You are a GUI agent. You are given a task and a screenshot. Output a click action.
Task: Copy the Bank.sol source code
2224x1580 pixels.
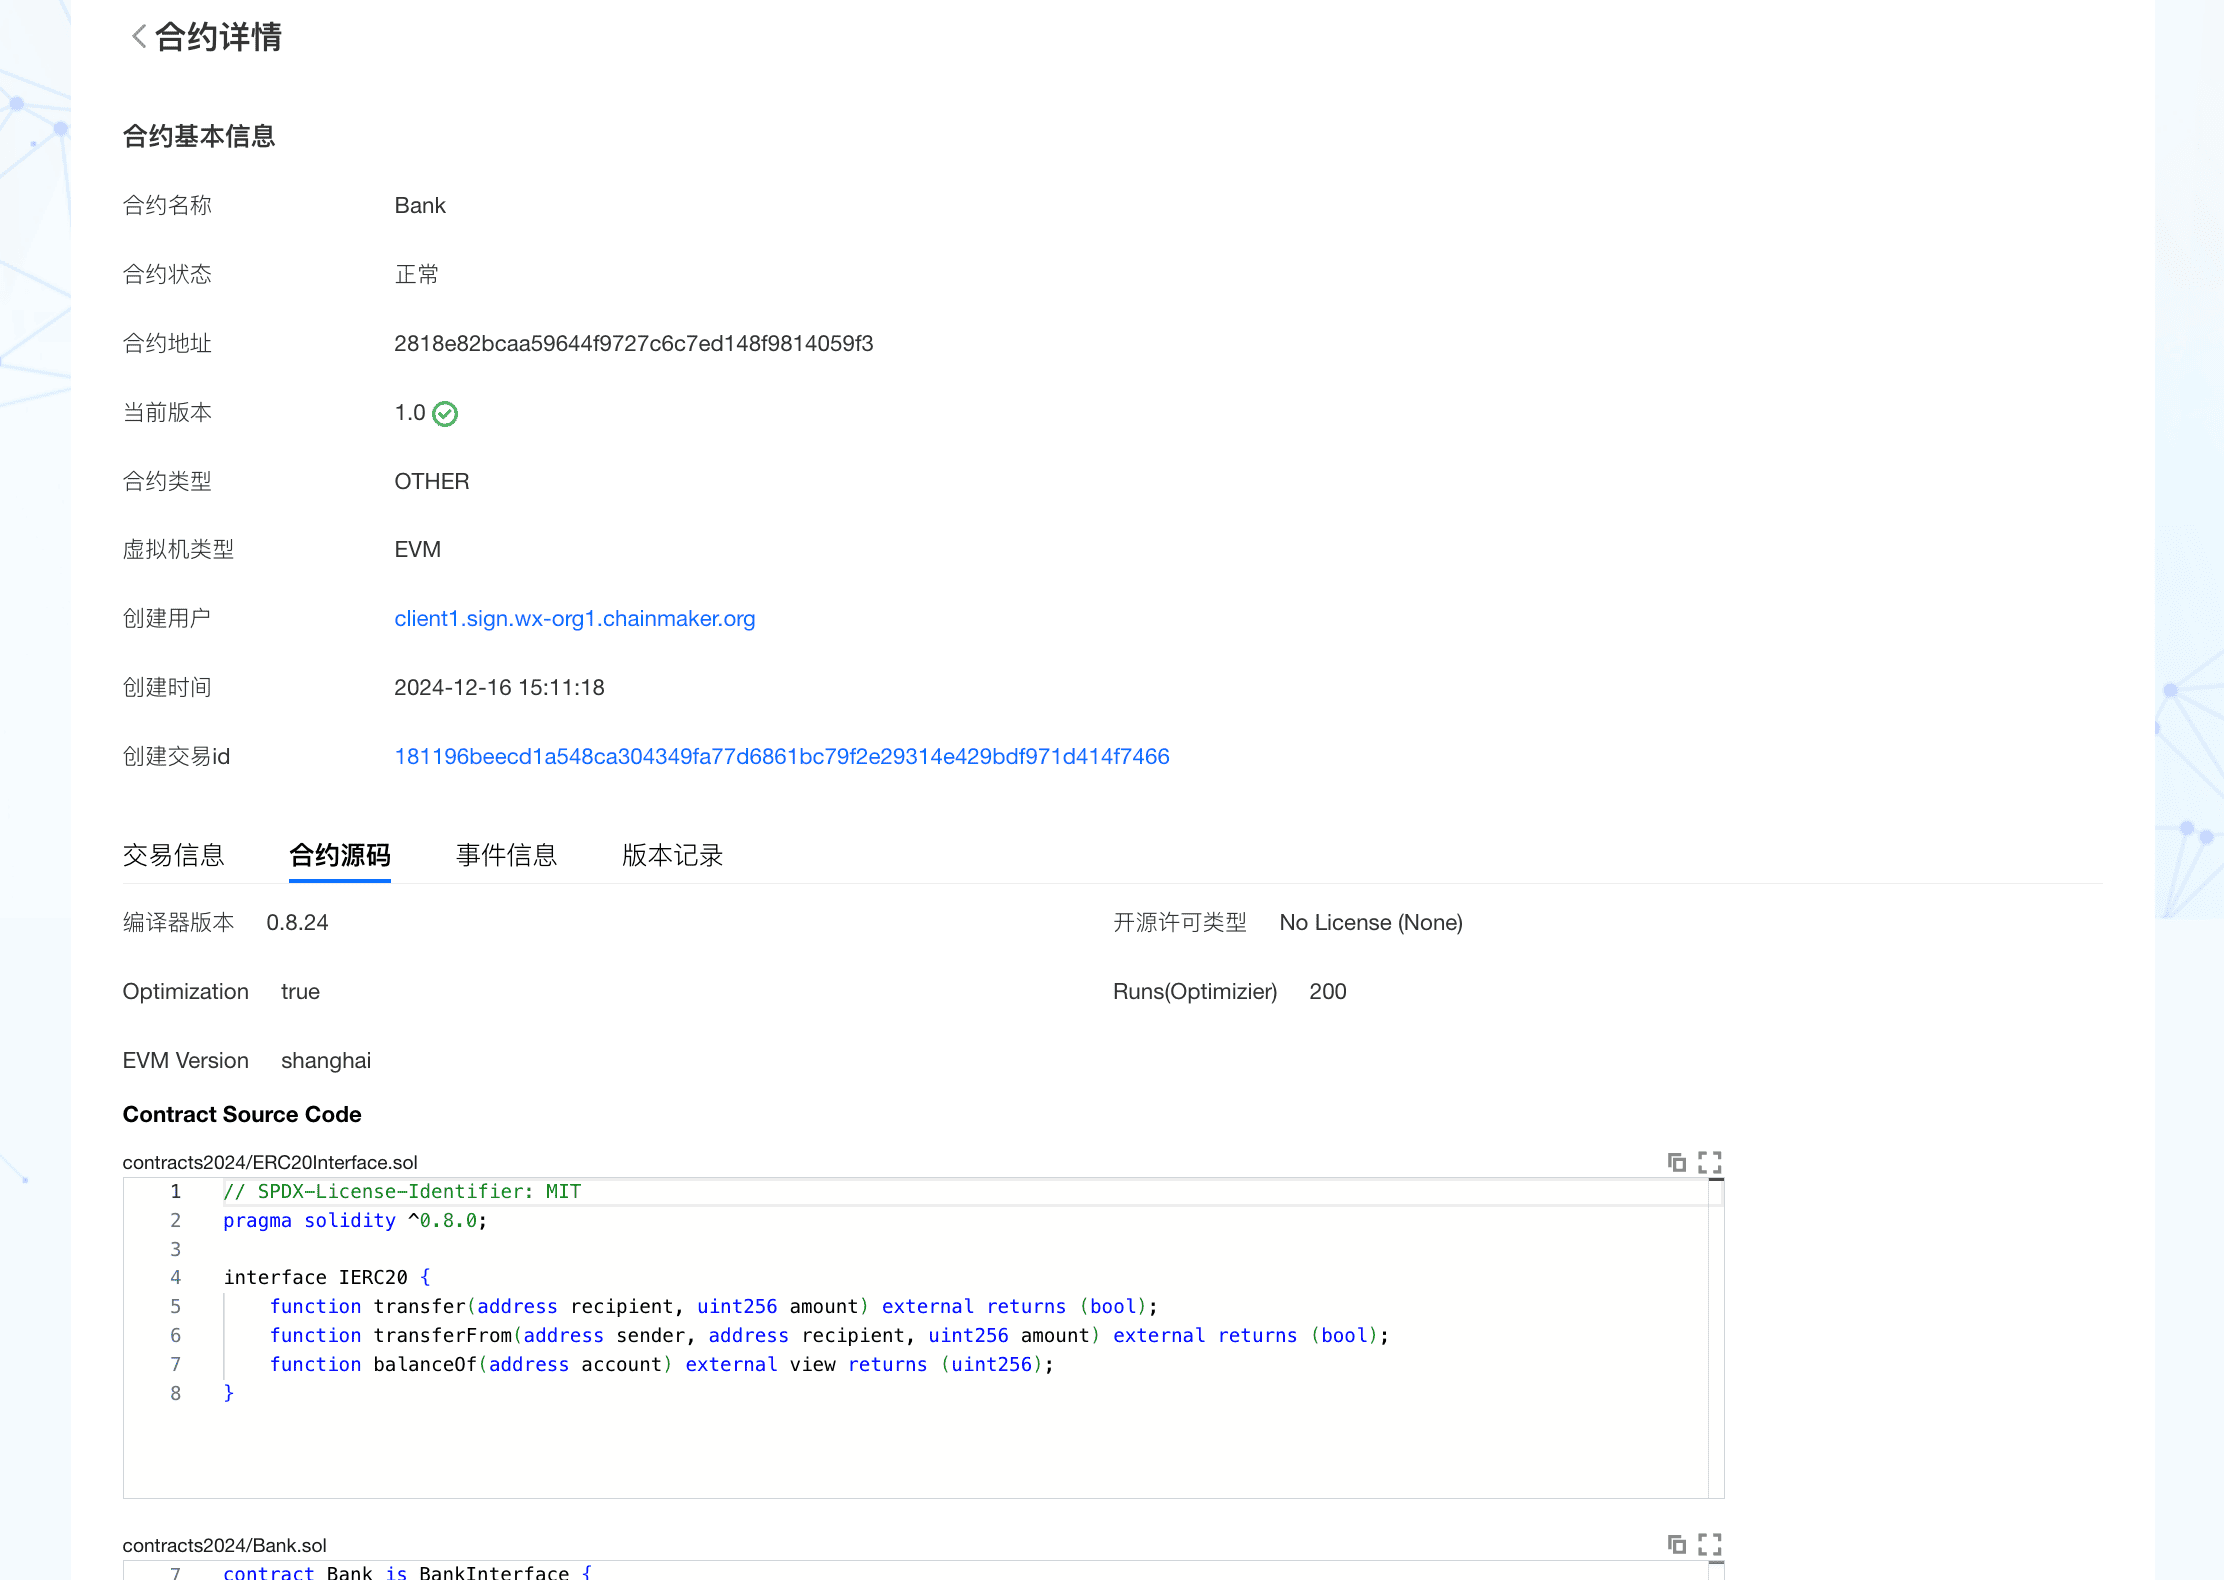point(1677,1544)
